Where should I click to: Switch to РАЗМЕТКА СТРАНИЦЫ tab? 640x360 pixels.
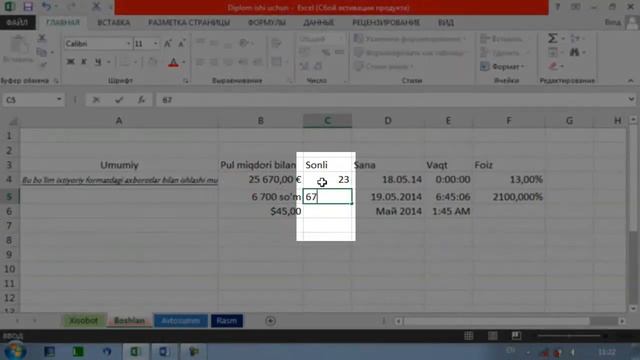pos(189,22)
